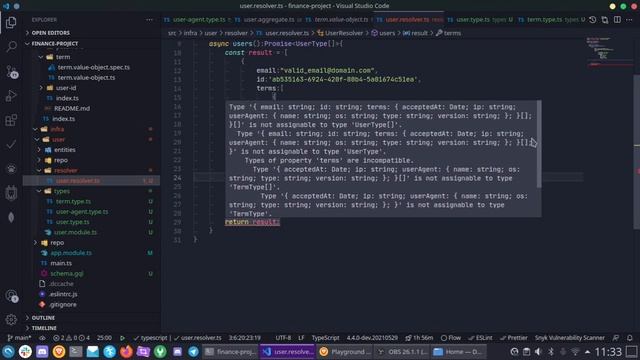
Task: Open Firefox from the taskbar
Action: (126, 351)
